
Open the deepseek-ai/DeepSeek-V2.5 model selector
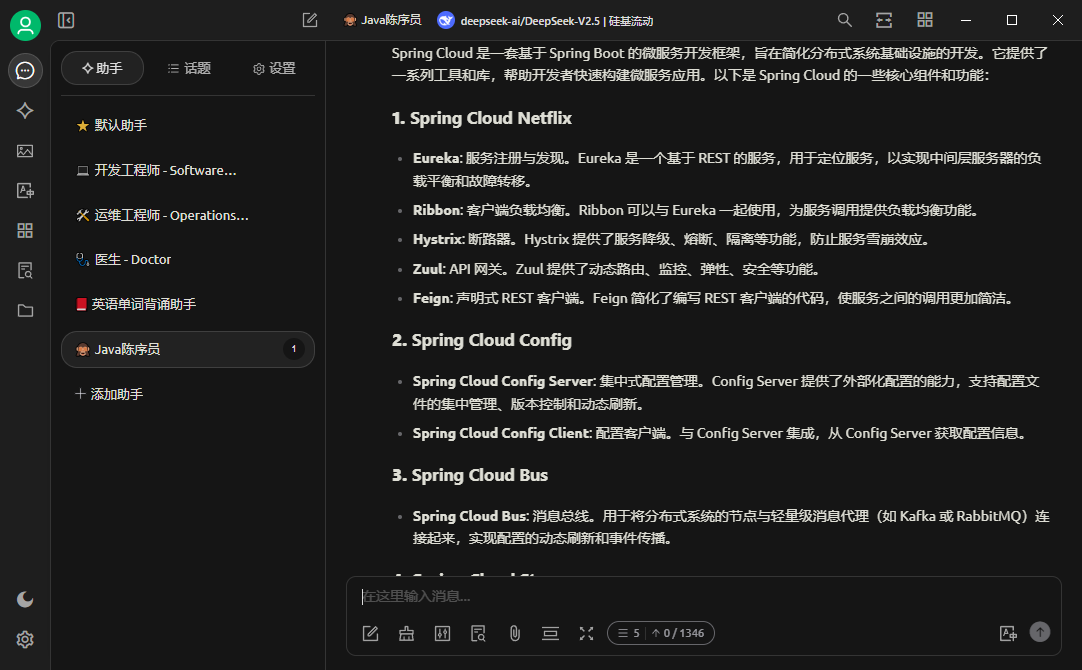coord(545,20)
